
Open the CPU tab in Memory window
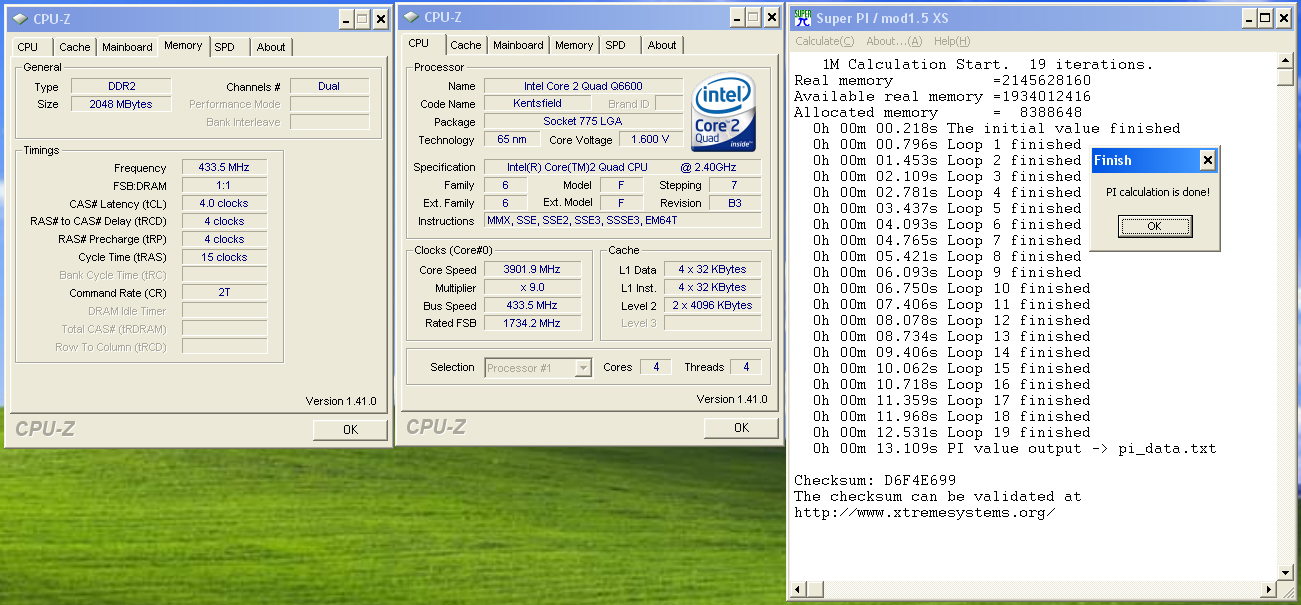pyautogui.click(x=28, y=47)
